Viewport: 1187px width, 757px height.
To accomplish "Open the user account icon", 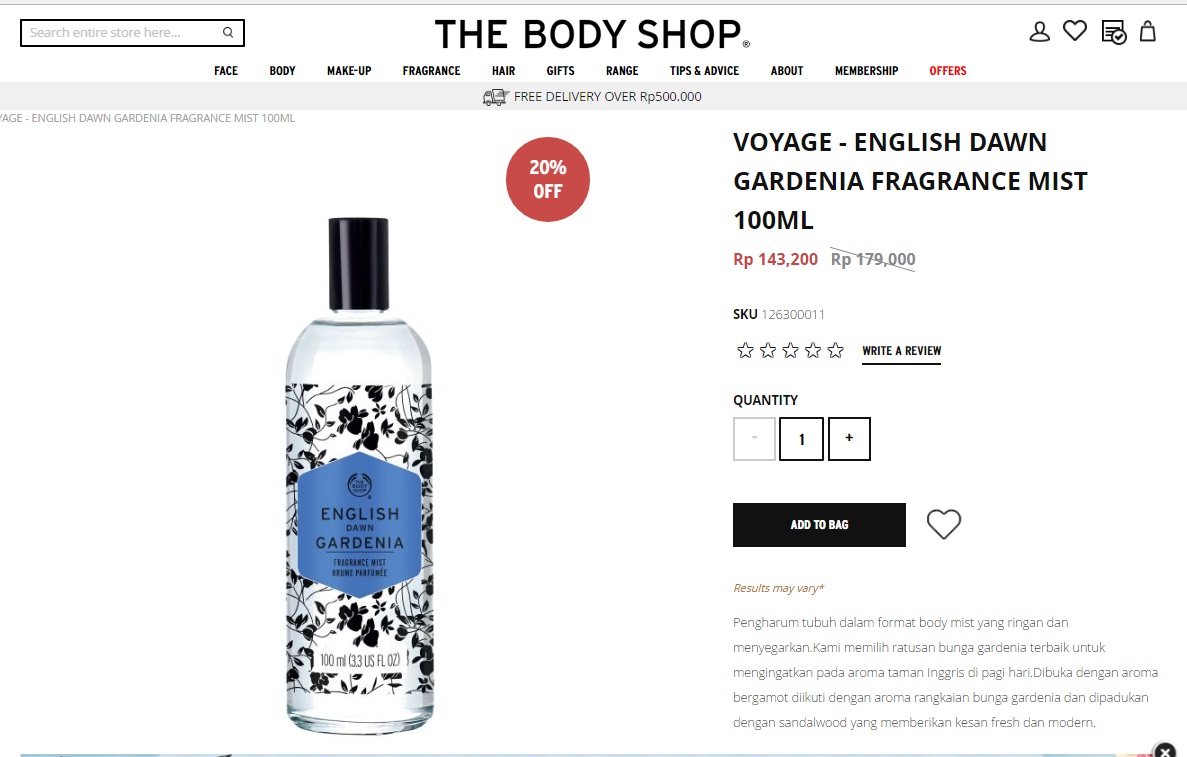I will 1039,32.
